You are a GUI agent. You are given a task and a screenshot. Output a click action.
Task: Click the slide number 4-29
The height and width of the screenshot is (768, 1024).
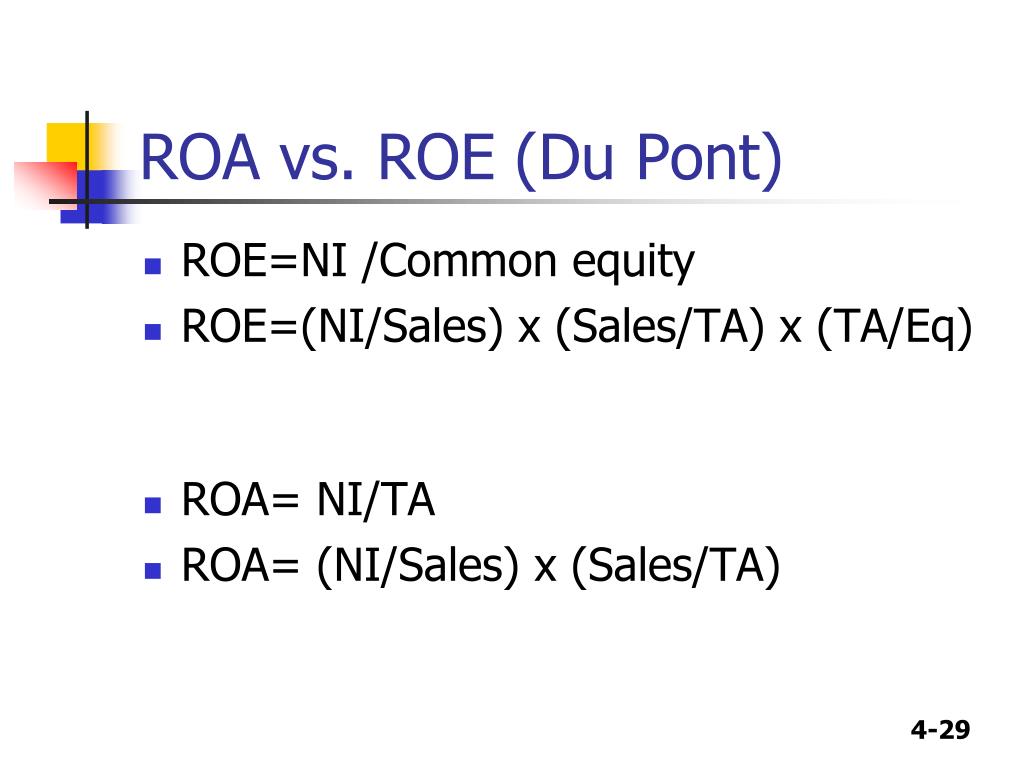coord(940,729)
